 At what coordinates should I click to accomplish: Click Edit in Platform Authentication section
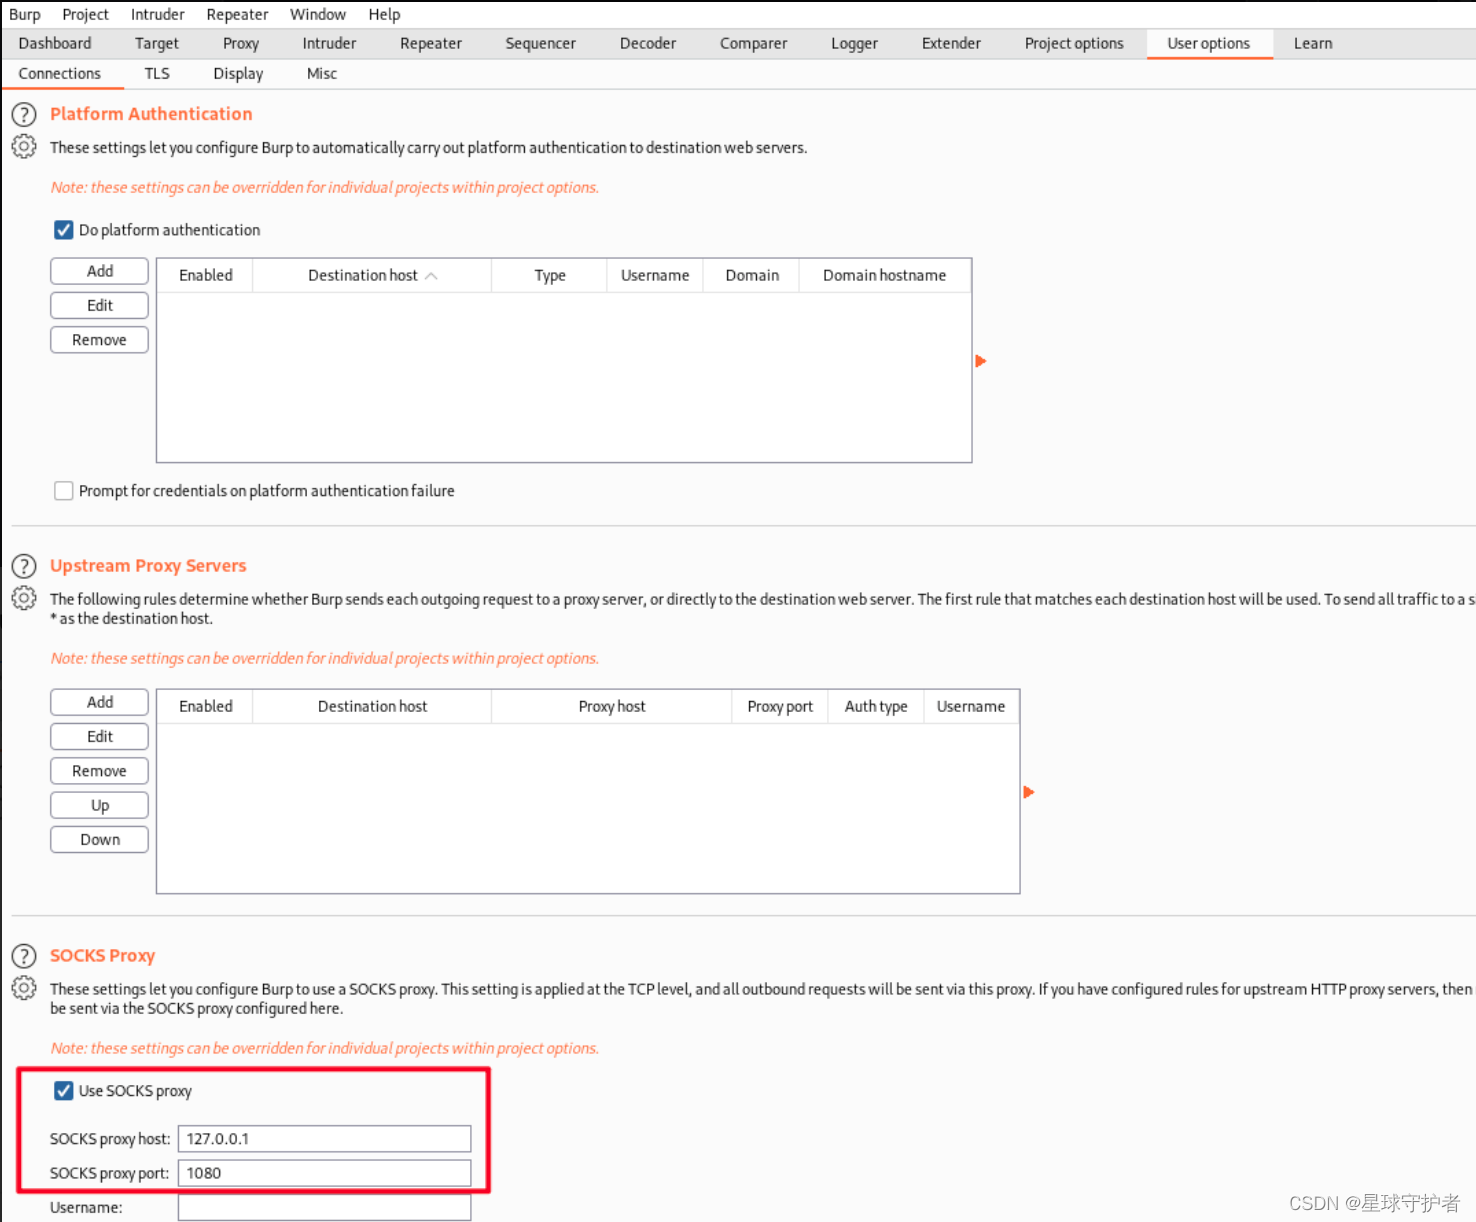click(x=100, y=306)
